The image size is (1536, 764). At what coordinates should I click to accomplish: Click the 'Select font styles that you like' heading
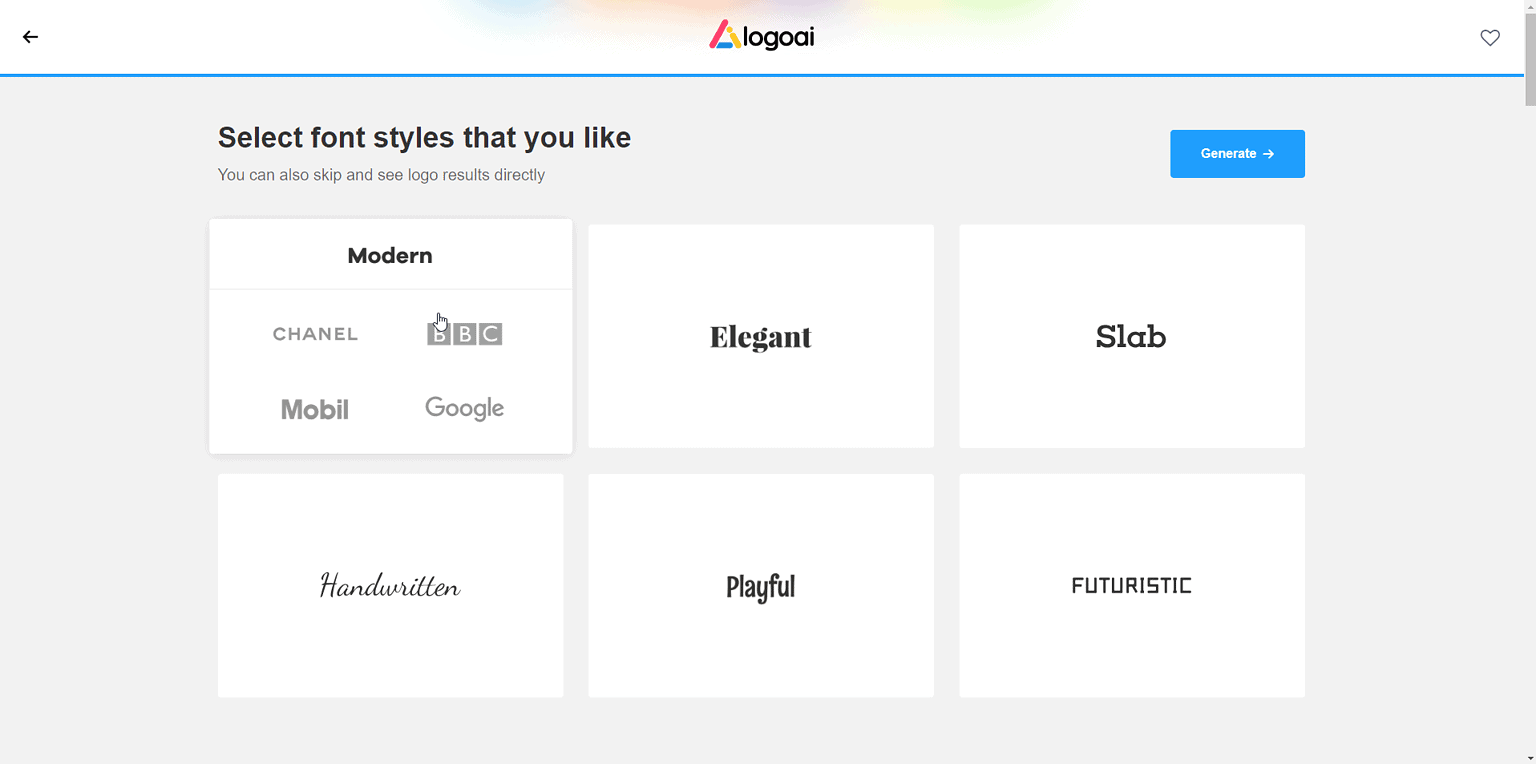click(x=424, y=137)
